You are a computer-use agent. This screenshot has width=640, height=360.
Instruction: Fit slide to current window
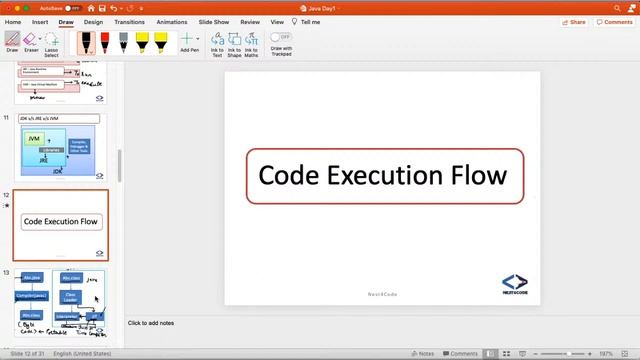point(624,353)
